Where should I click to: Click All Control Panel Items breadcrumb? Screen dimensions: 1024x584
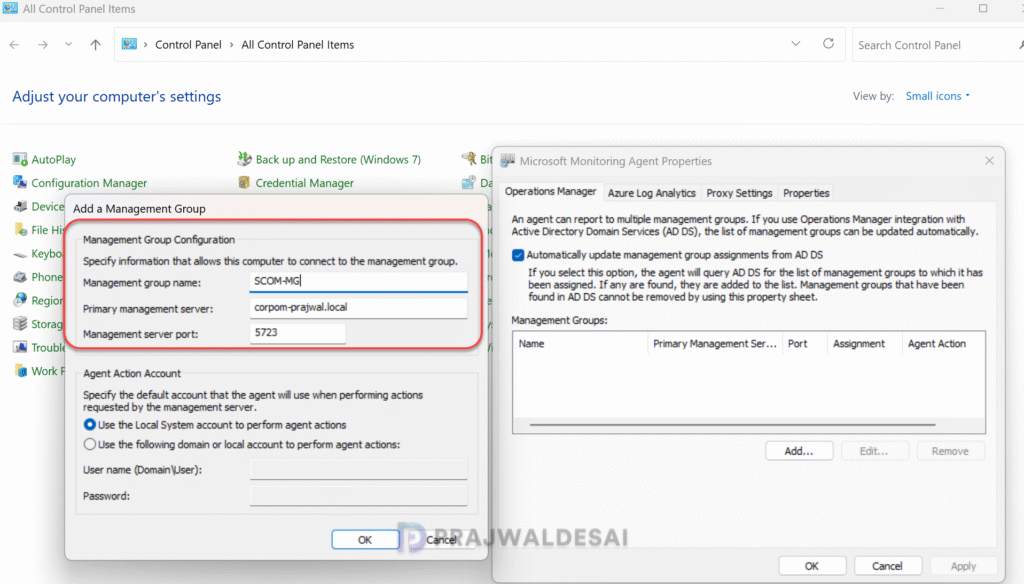click(298, 44)
